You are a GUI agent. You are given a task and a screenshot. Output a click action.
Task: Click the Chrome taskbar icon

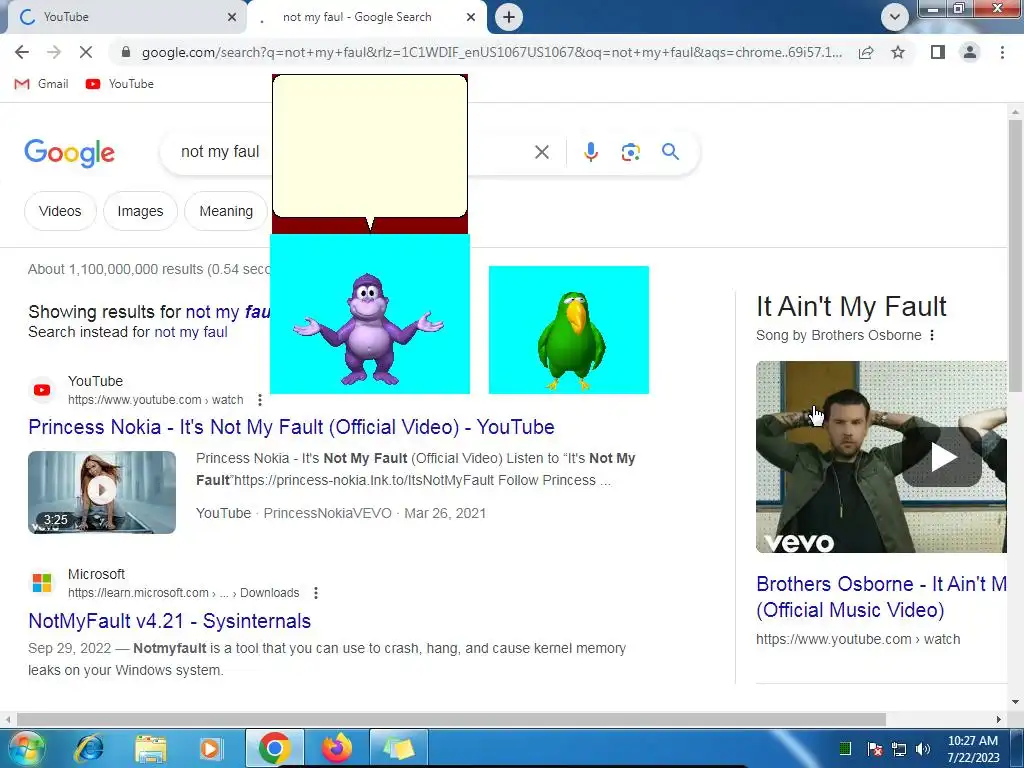(x=274, y=748)
